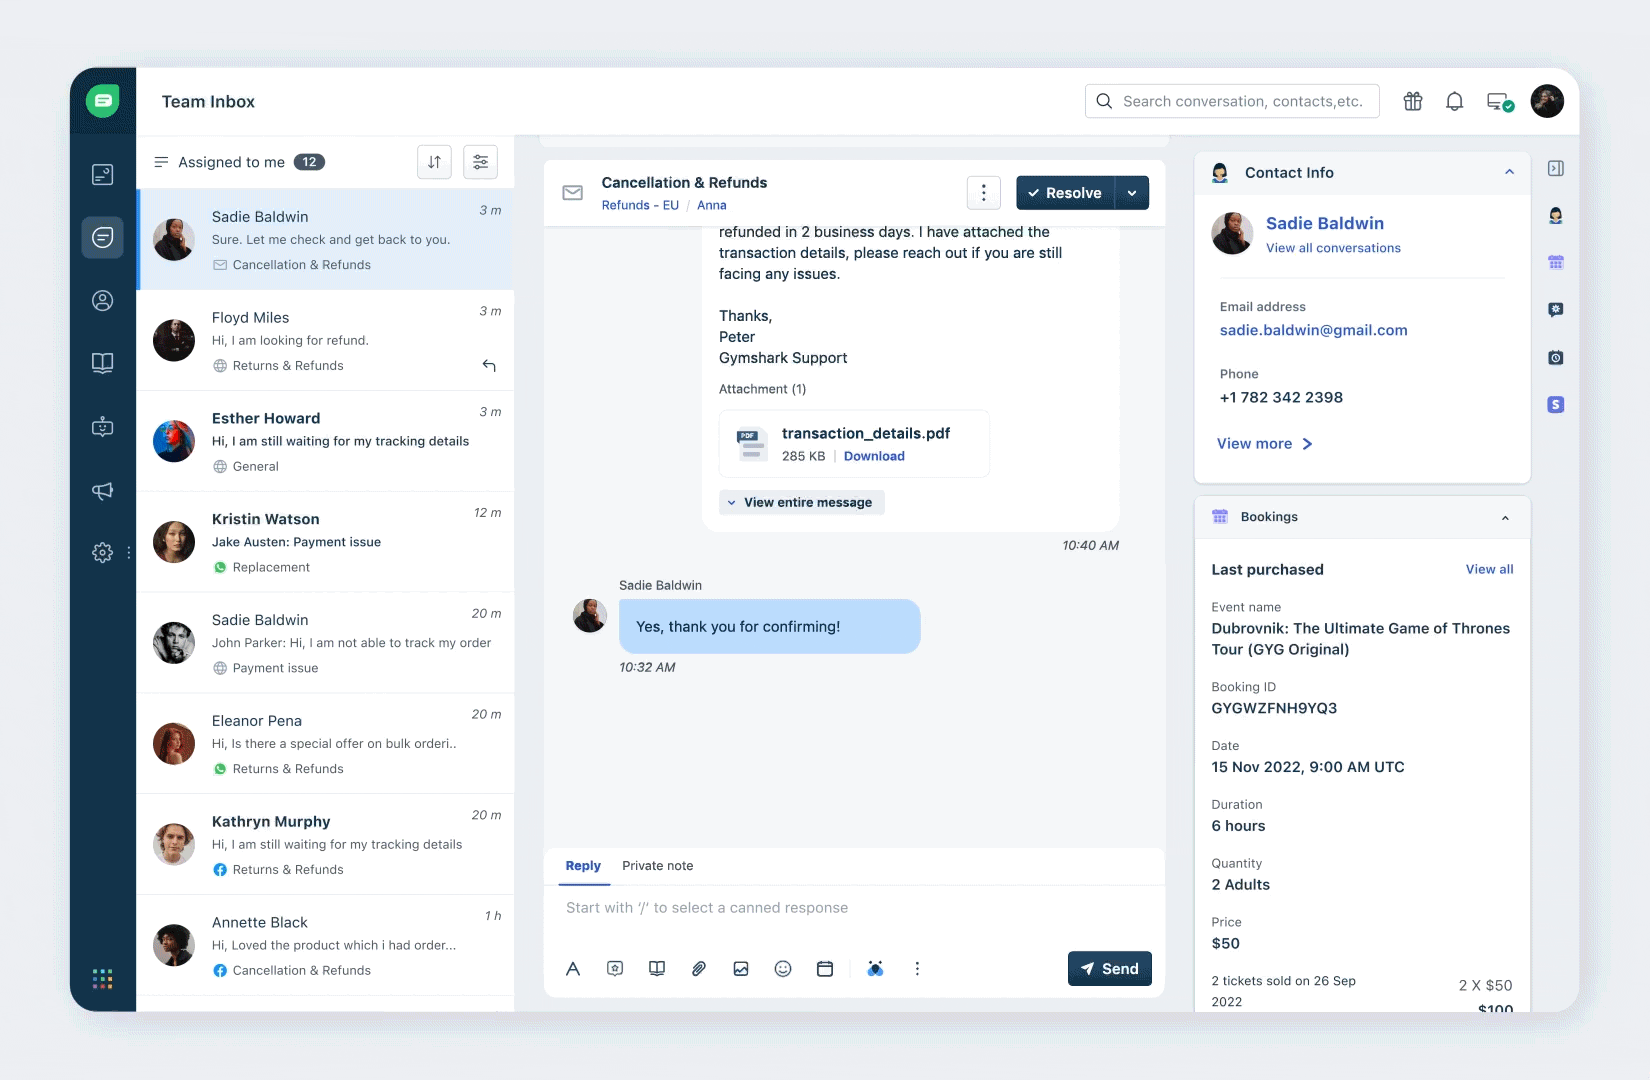Select the Reply tab
1650x1080 pixels.
coord(583,866)
